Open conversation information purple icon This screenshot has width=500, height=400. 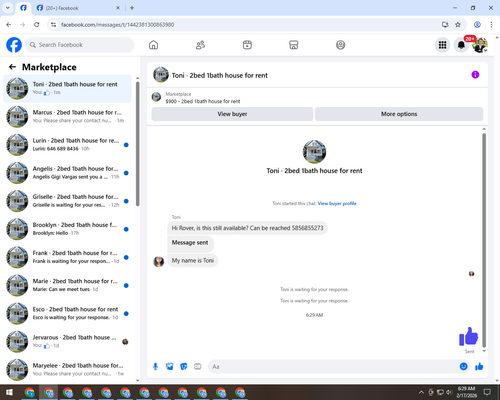click(475, 75)
